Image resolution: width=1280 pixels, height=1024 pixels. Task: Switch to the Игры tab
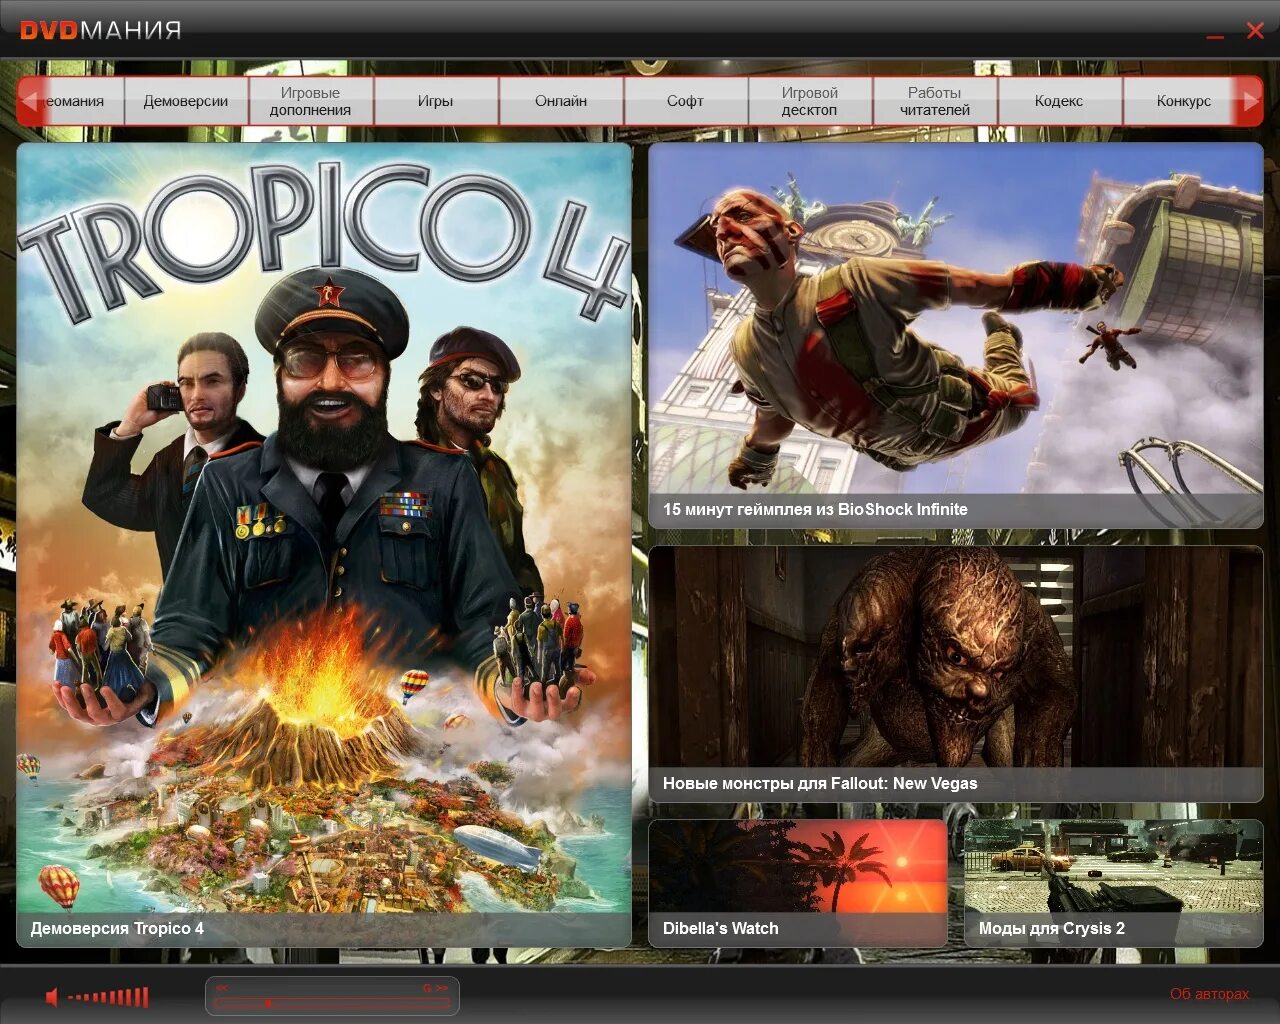point(435,101)
